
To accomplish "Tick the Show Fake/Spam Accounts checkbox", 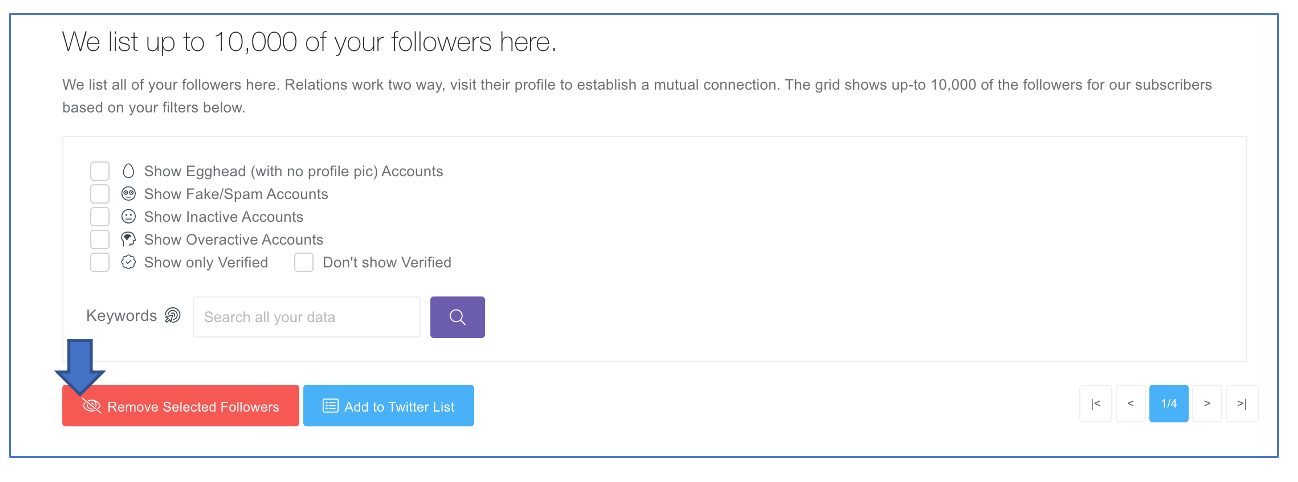I will [100, 194].
